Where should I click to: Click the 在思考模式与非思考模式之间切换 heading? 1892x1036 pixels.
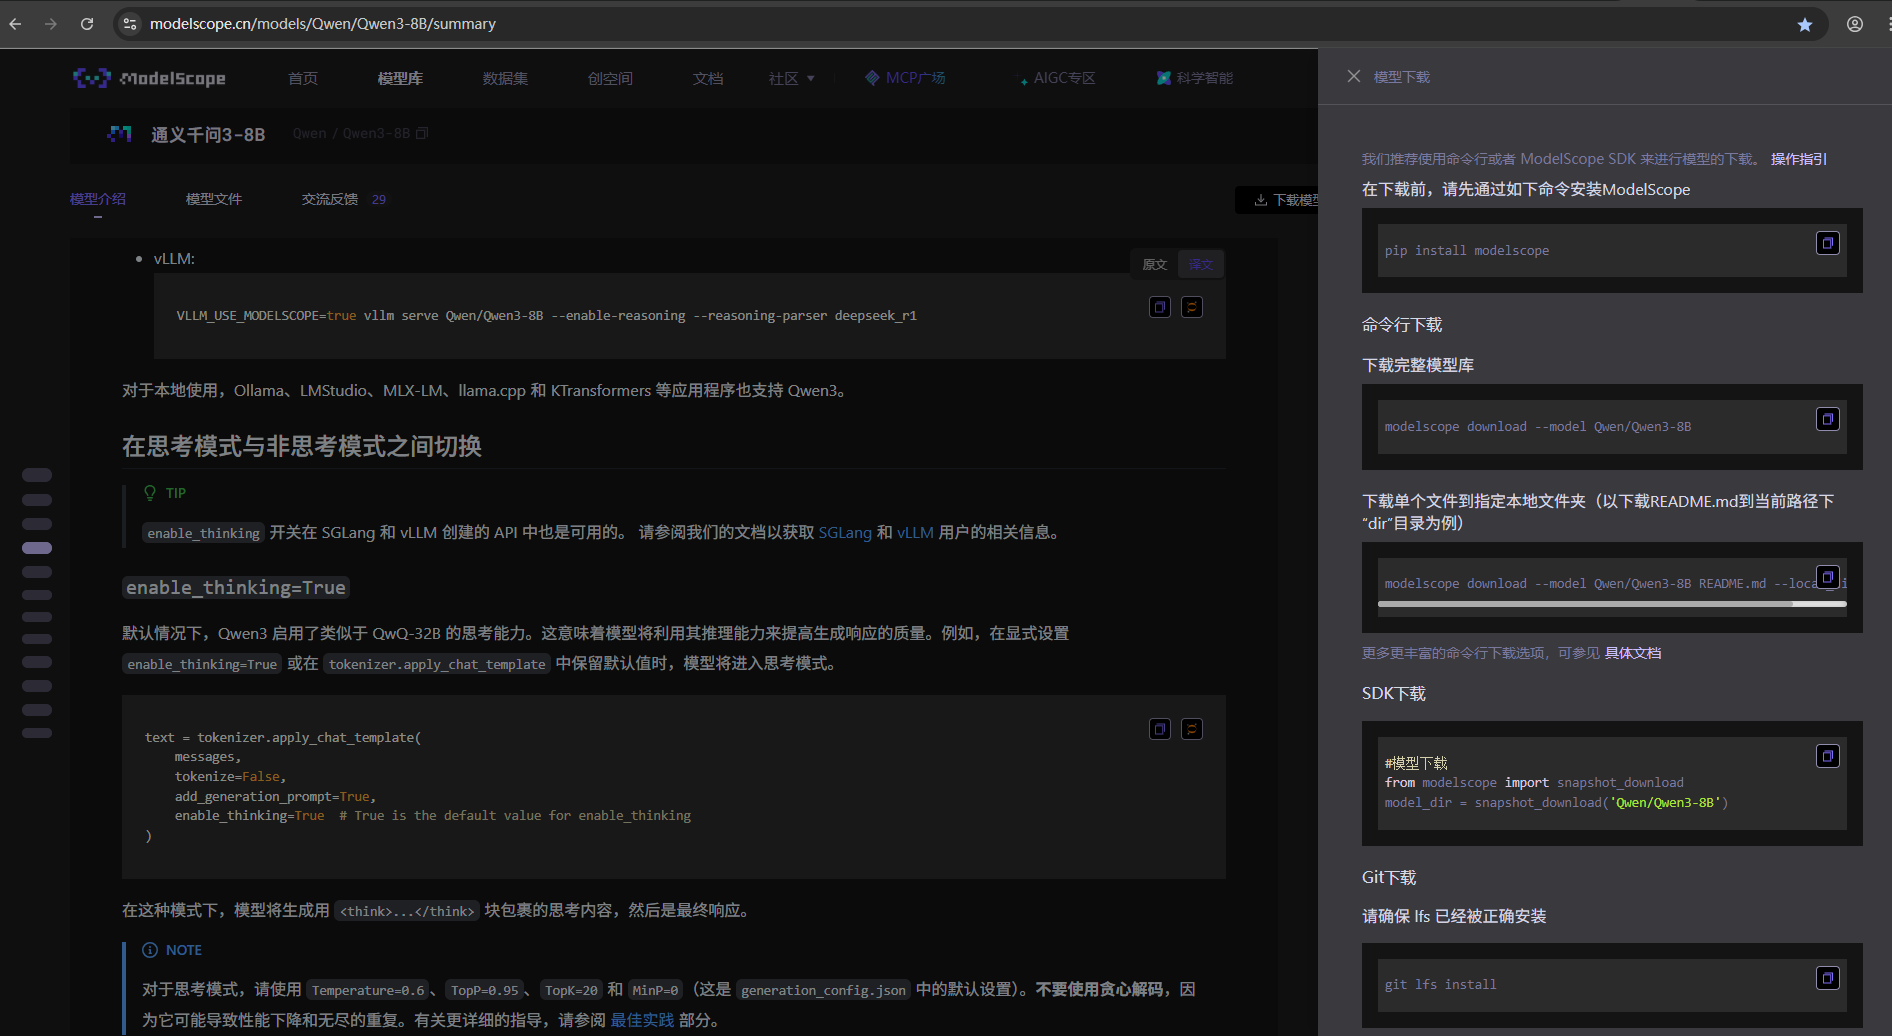[302, 446]
